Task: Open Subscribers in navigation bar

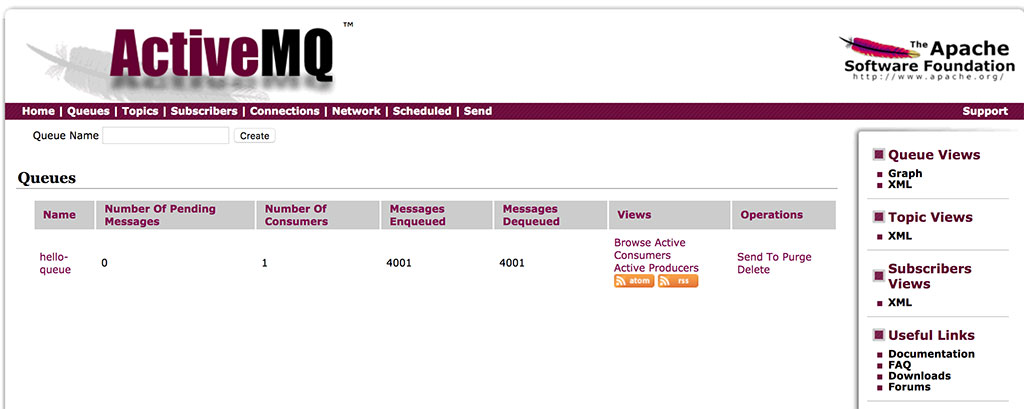Action: (204, 111)
